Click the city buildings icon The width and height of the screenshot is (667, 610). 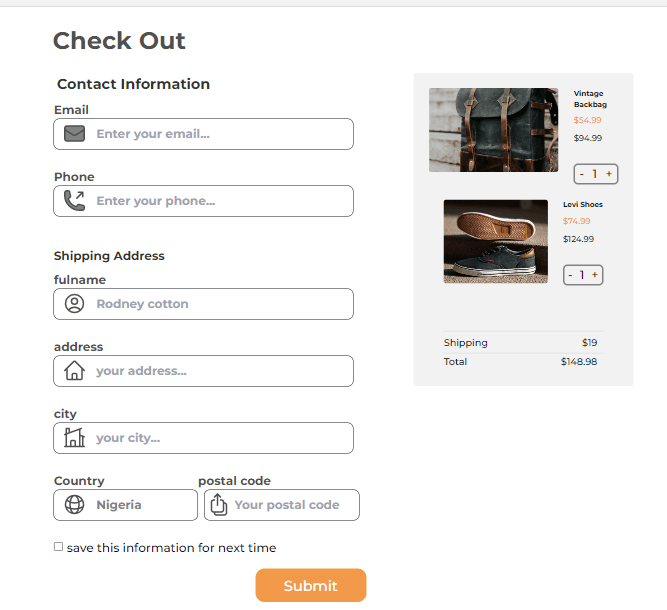[74, 438]
